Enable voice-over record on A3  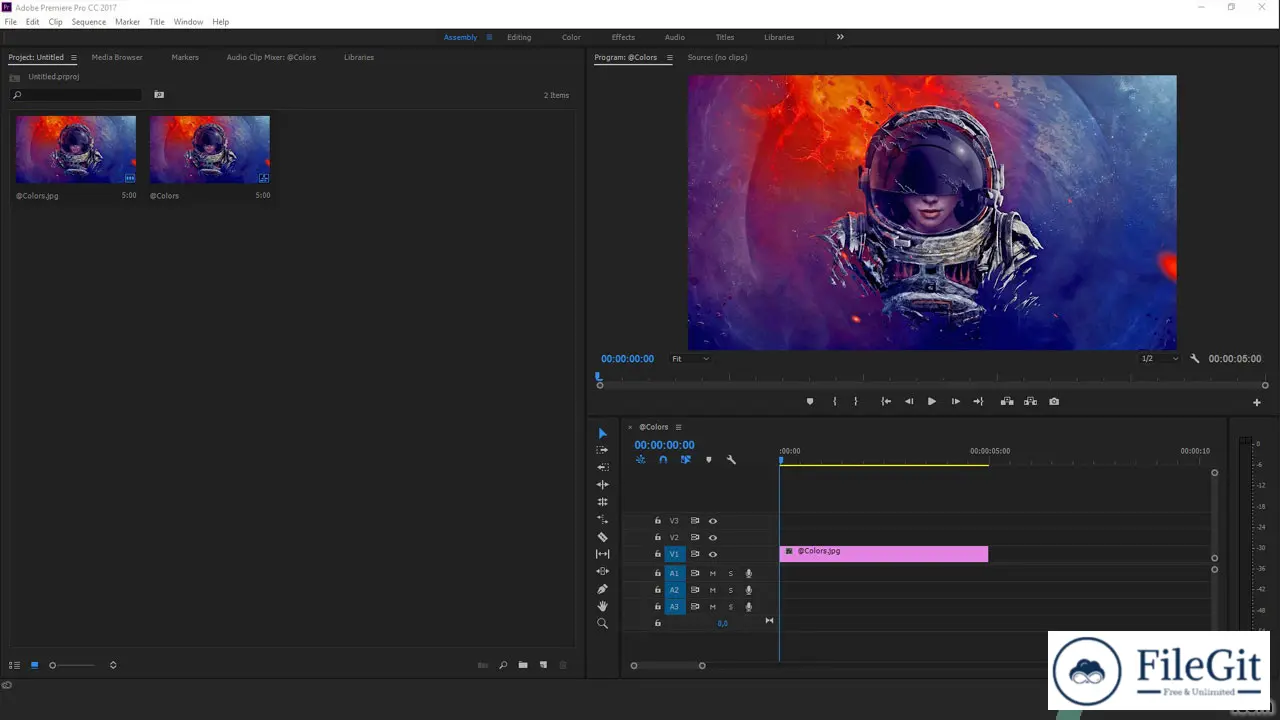pos(748,607)
